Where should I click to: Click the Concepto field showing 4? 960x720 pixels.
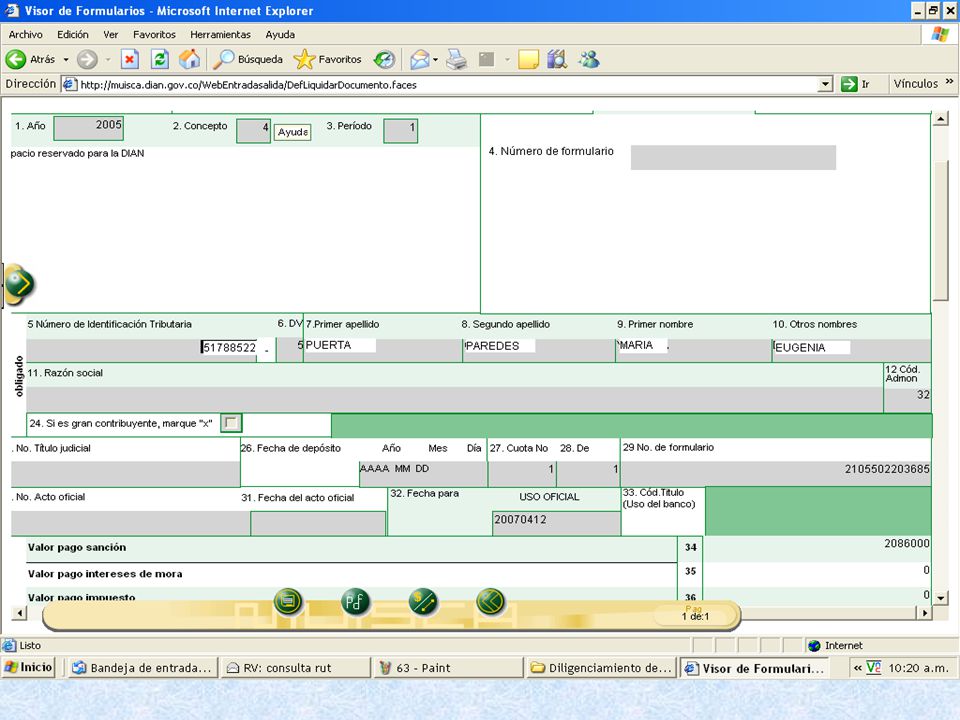click(x=253, y=130)
